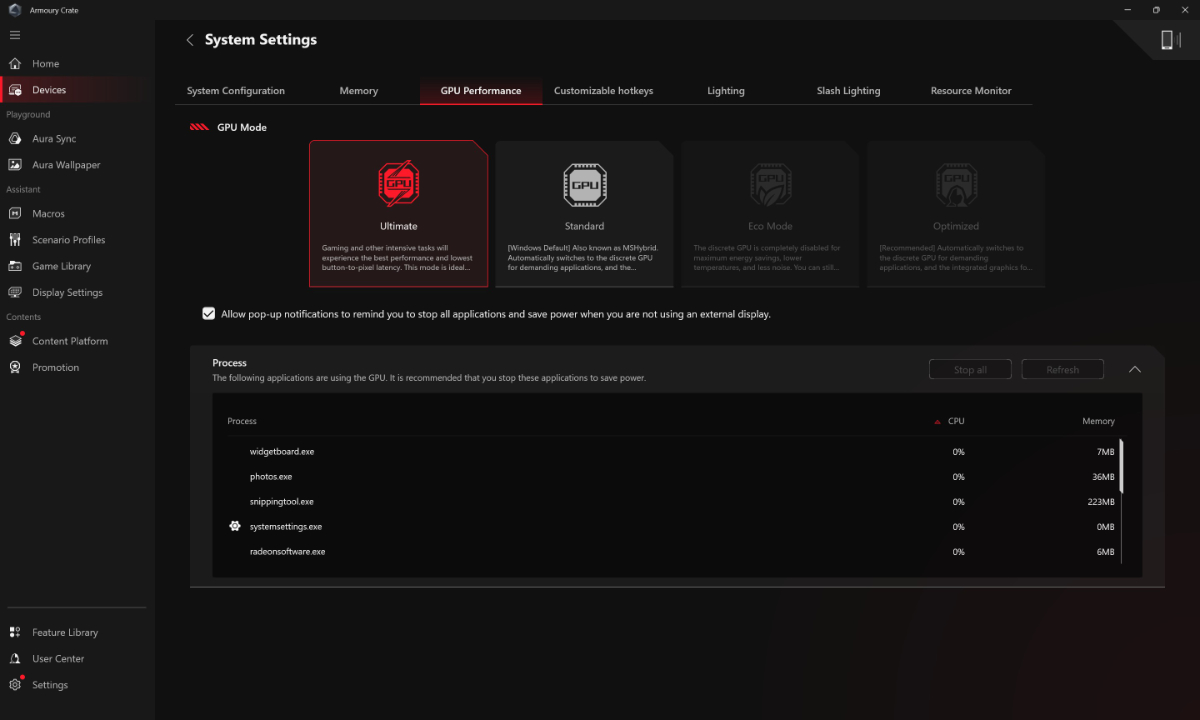Image resolution: width=1200 pixels, height=720 pixels.
Task: Click the 0MB memory value
Action: pos(1105,527)
